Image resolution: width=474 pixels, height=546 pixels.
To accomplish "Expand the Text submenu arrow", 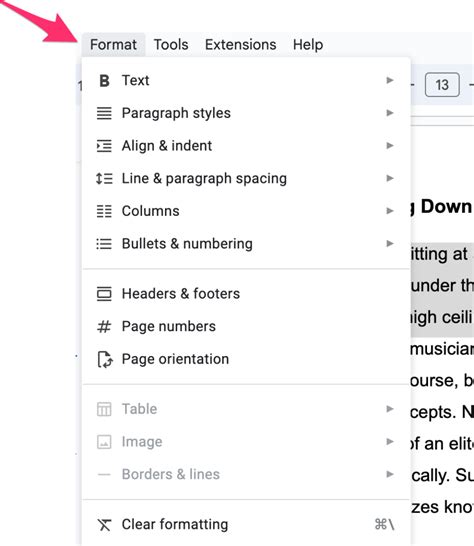I will pyautogui.click(x=390, y=80).
